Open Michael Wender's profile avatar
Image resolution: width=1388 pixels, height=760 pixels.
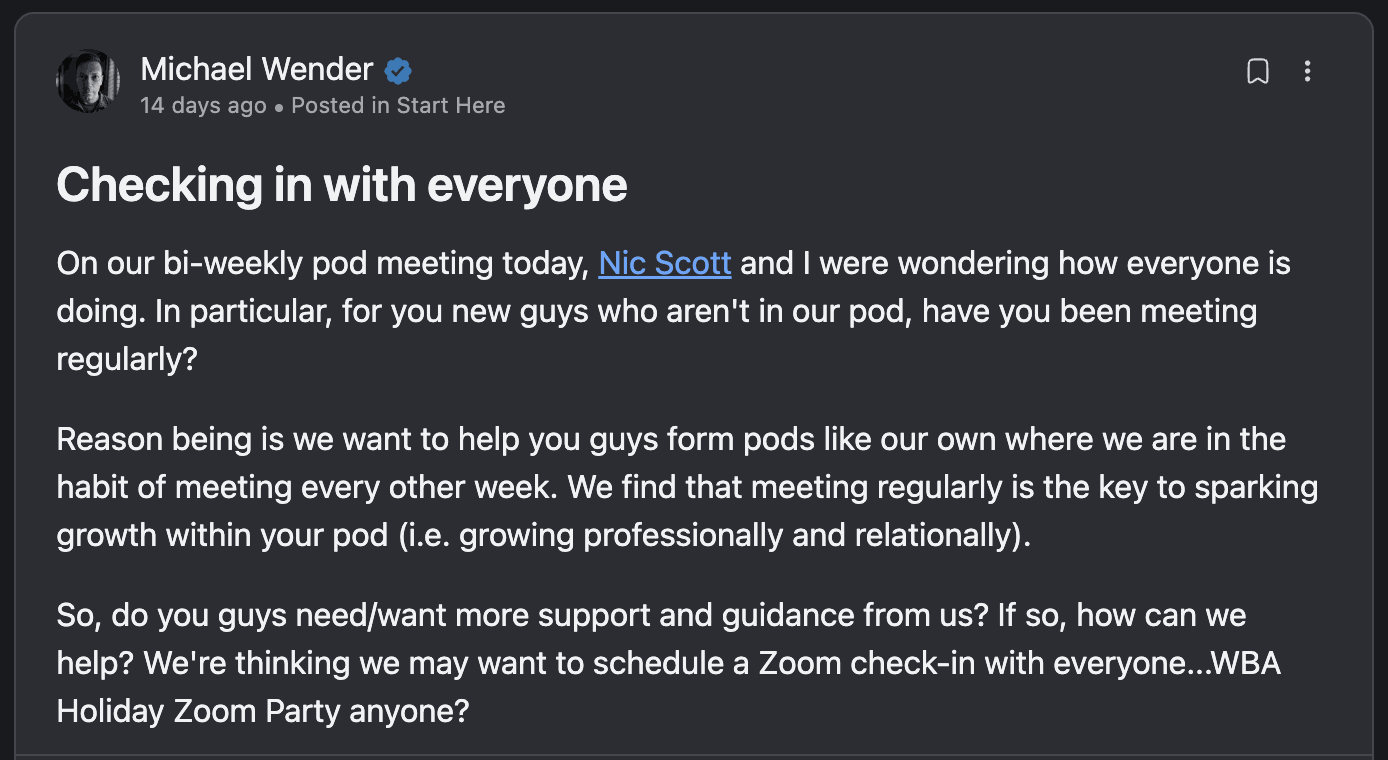point(88,81)
